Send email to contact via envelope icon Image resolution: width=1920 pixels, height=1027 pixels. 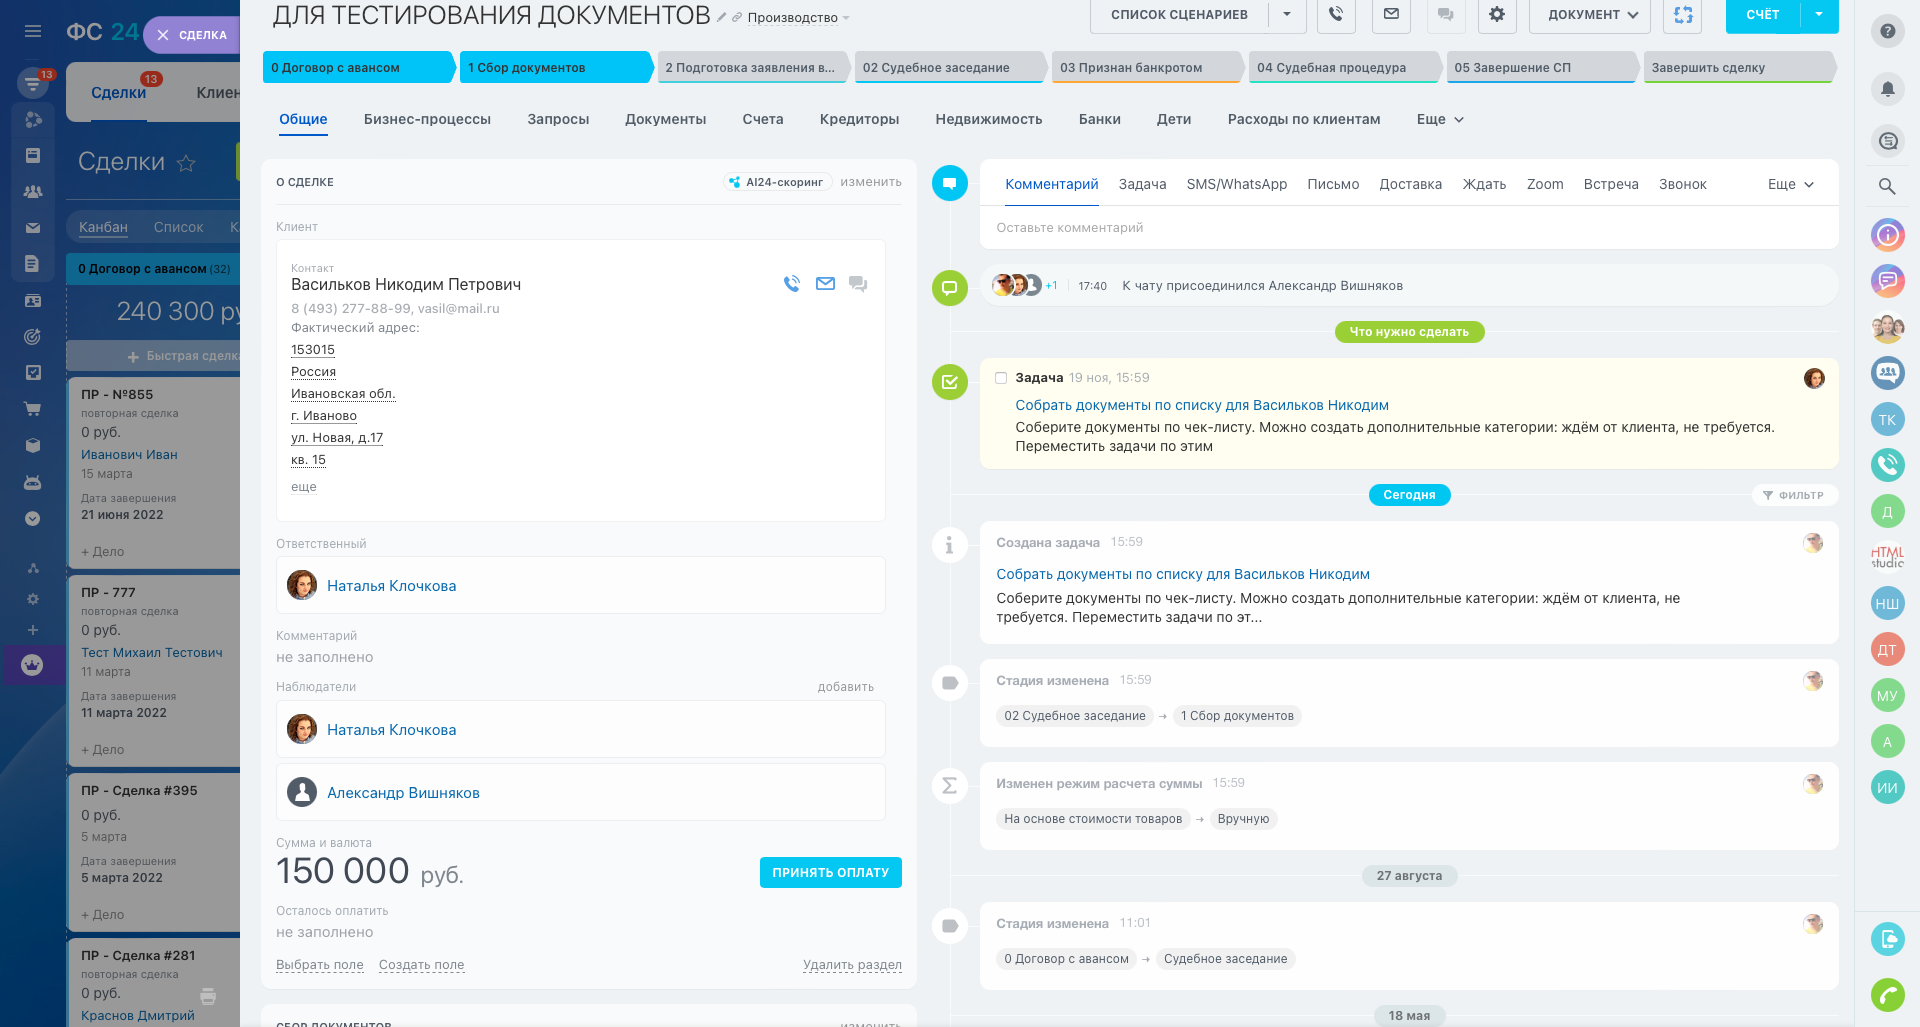coord(825,284)
